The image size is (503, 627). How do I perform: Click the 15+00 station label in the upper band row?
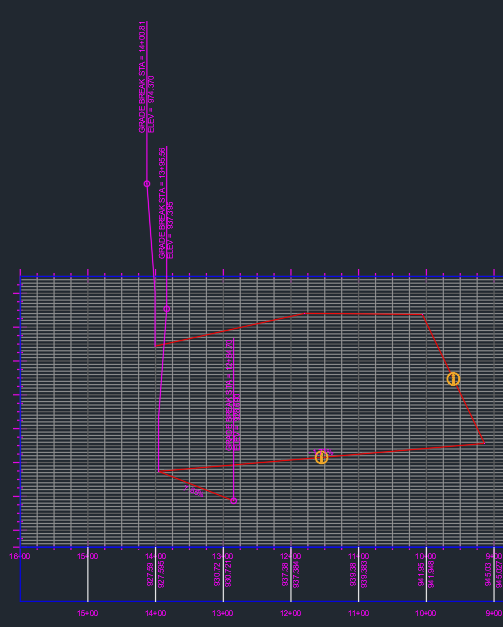[88, 556]
